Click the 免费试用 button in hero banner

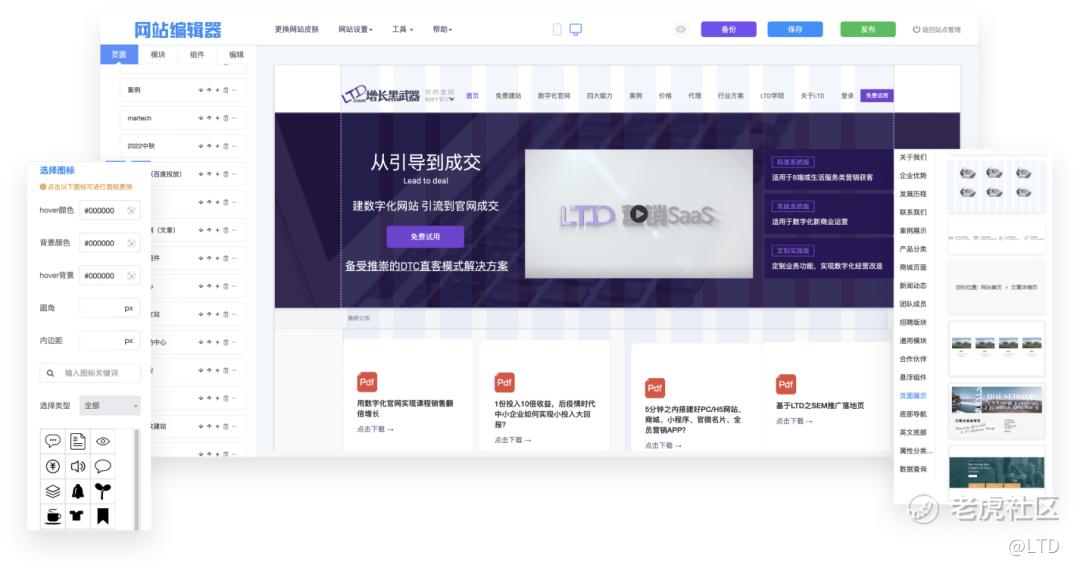pyautogui.click(x=425, y=236)
